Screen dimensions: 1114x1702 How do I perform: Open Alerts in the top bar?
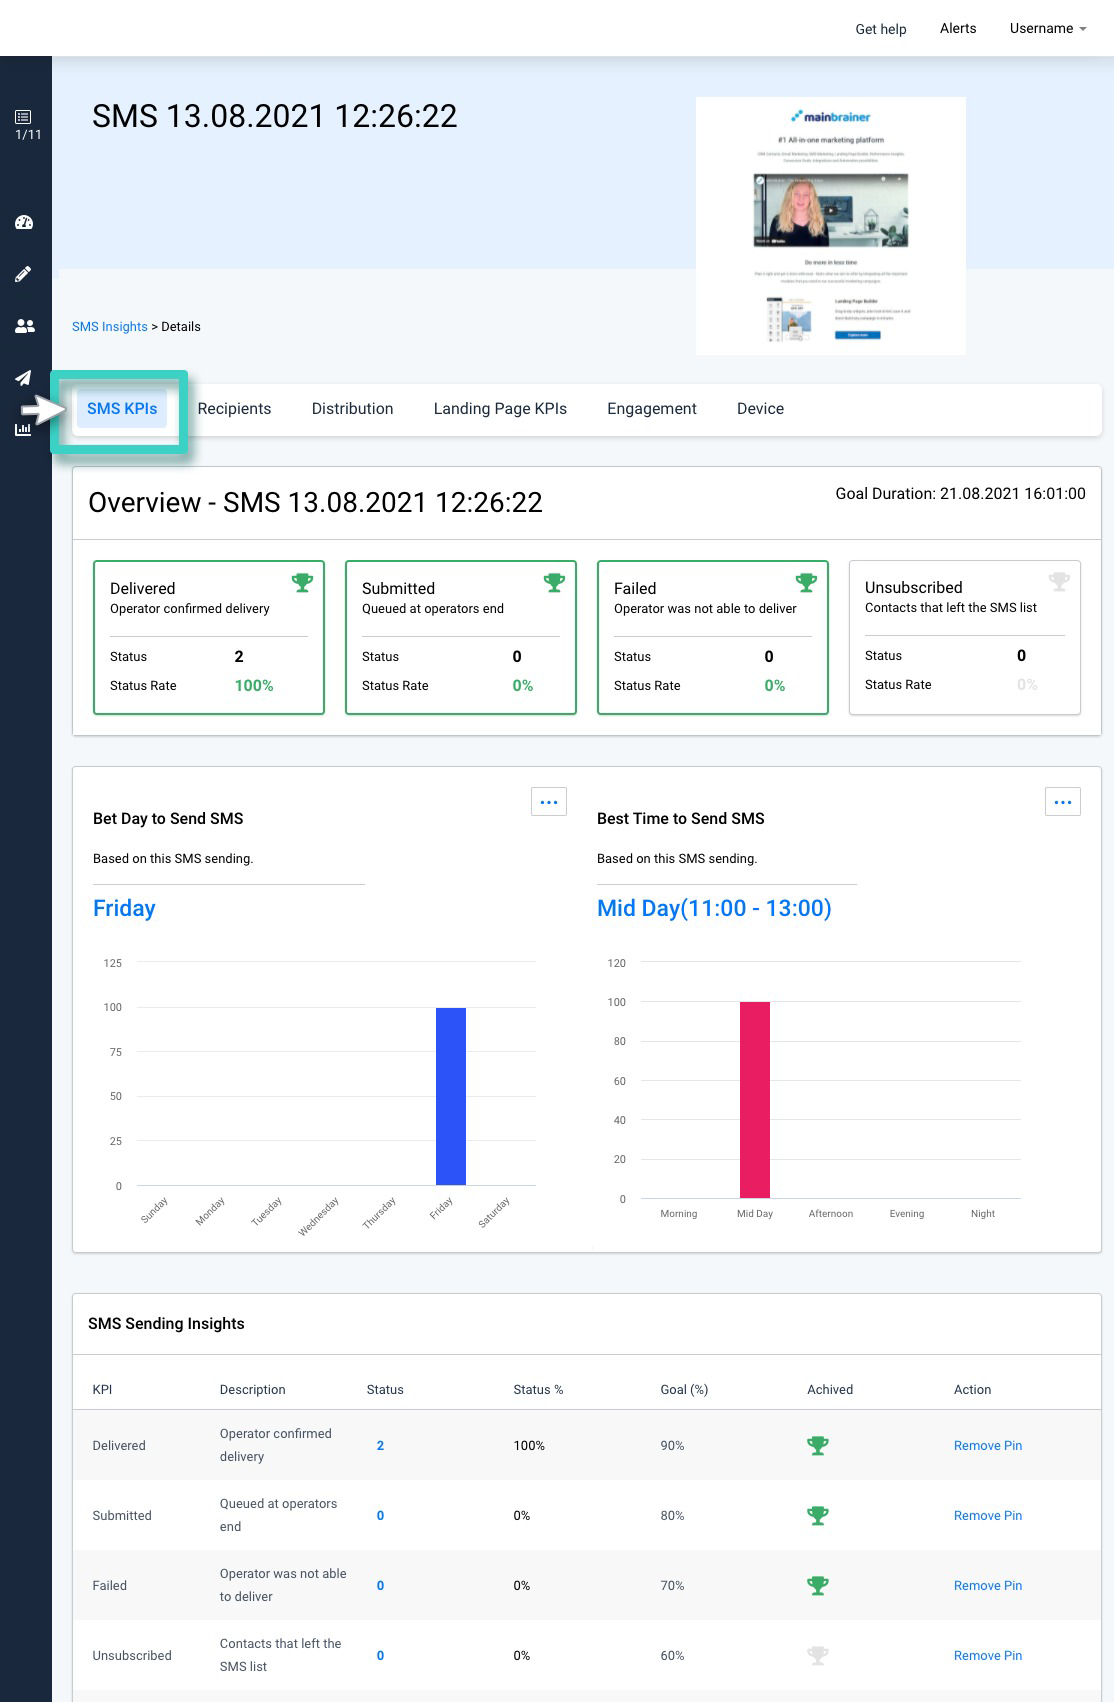pos(958,28)
